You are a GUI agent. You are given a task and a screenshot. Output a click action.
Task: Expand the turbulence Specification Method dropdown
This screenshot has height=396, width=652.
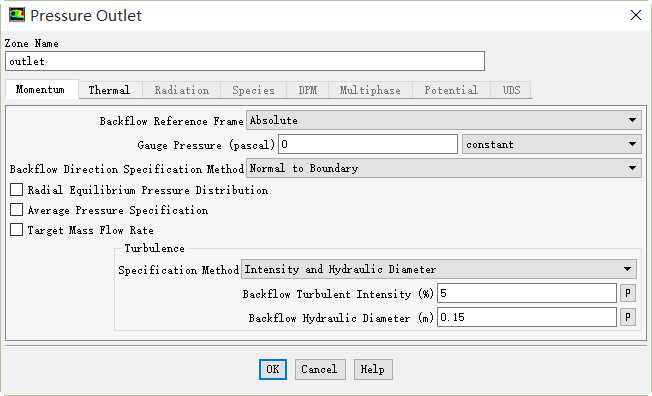(439, 270)
